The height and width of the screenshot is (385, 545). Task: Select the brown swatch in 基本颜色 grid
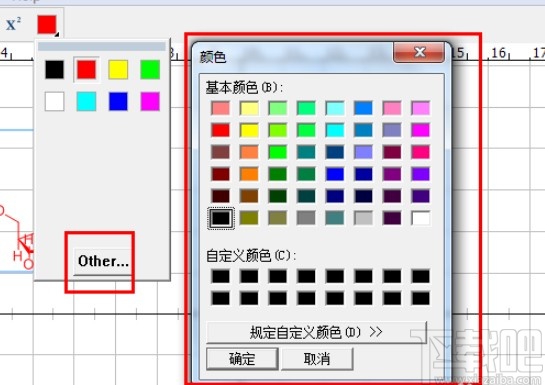pos(249,196)
